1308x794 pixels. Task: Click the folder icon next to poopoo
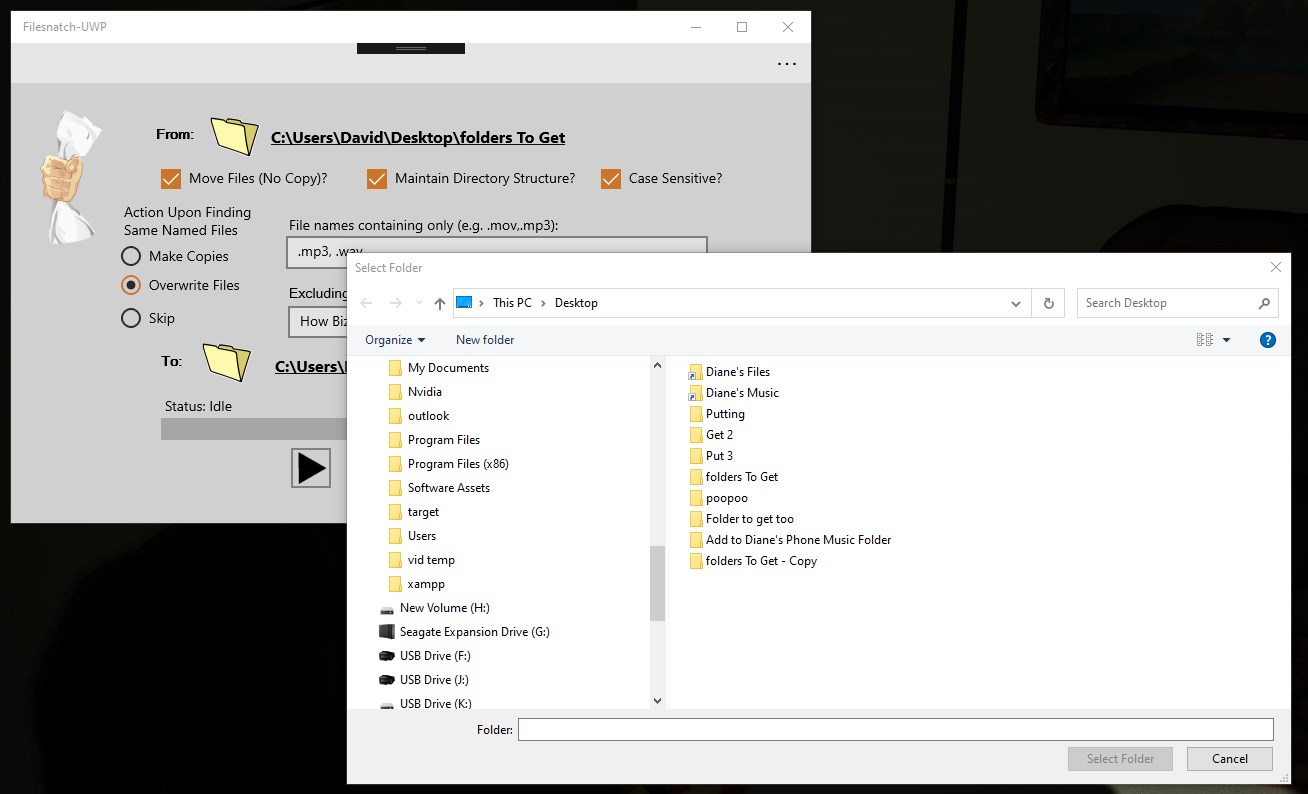(696, 498)
